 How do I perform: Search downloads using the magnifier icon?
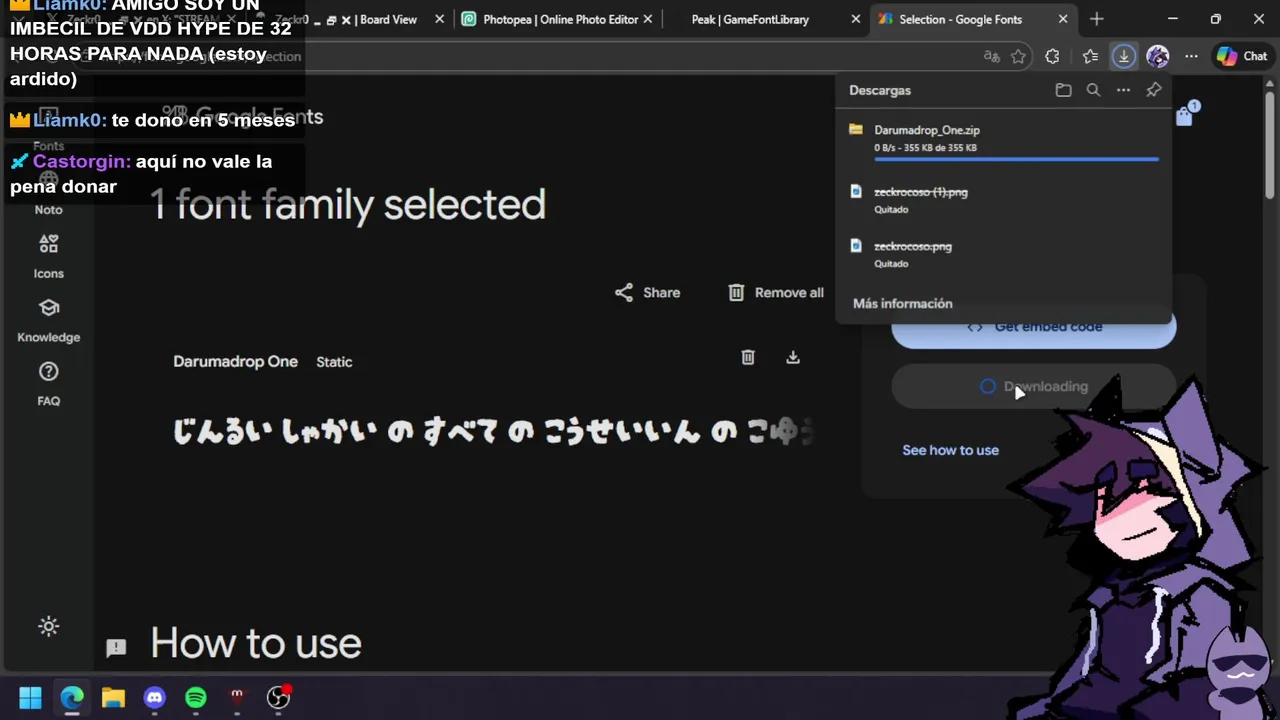pos(1093,90)
